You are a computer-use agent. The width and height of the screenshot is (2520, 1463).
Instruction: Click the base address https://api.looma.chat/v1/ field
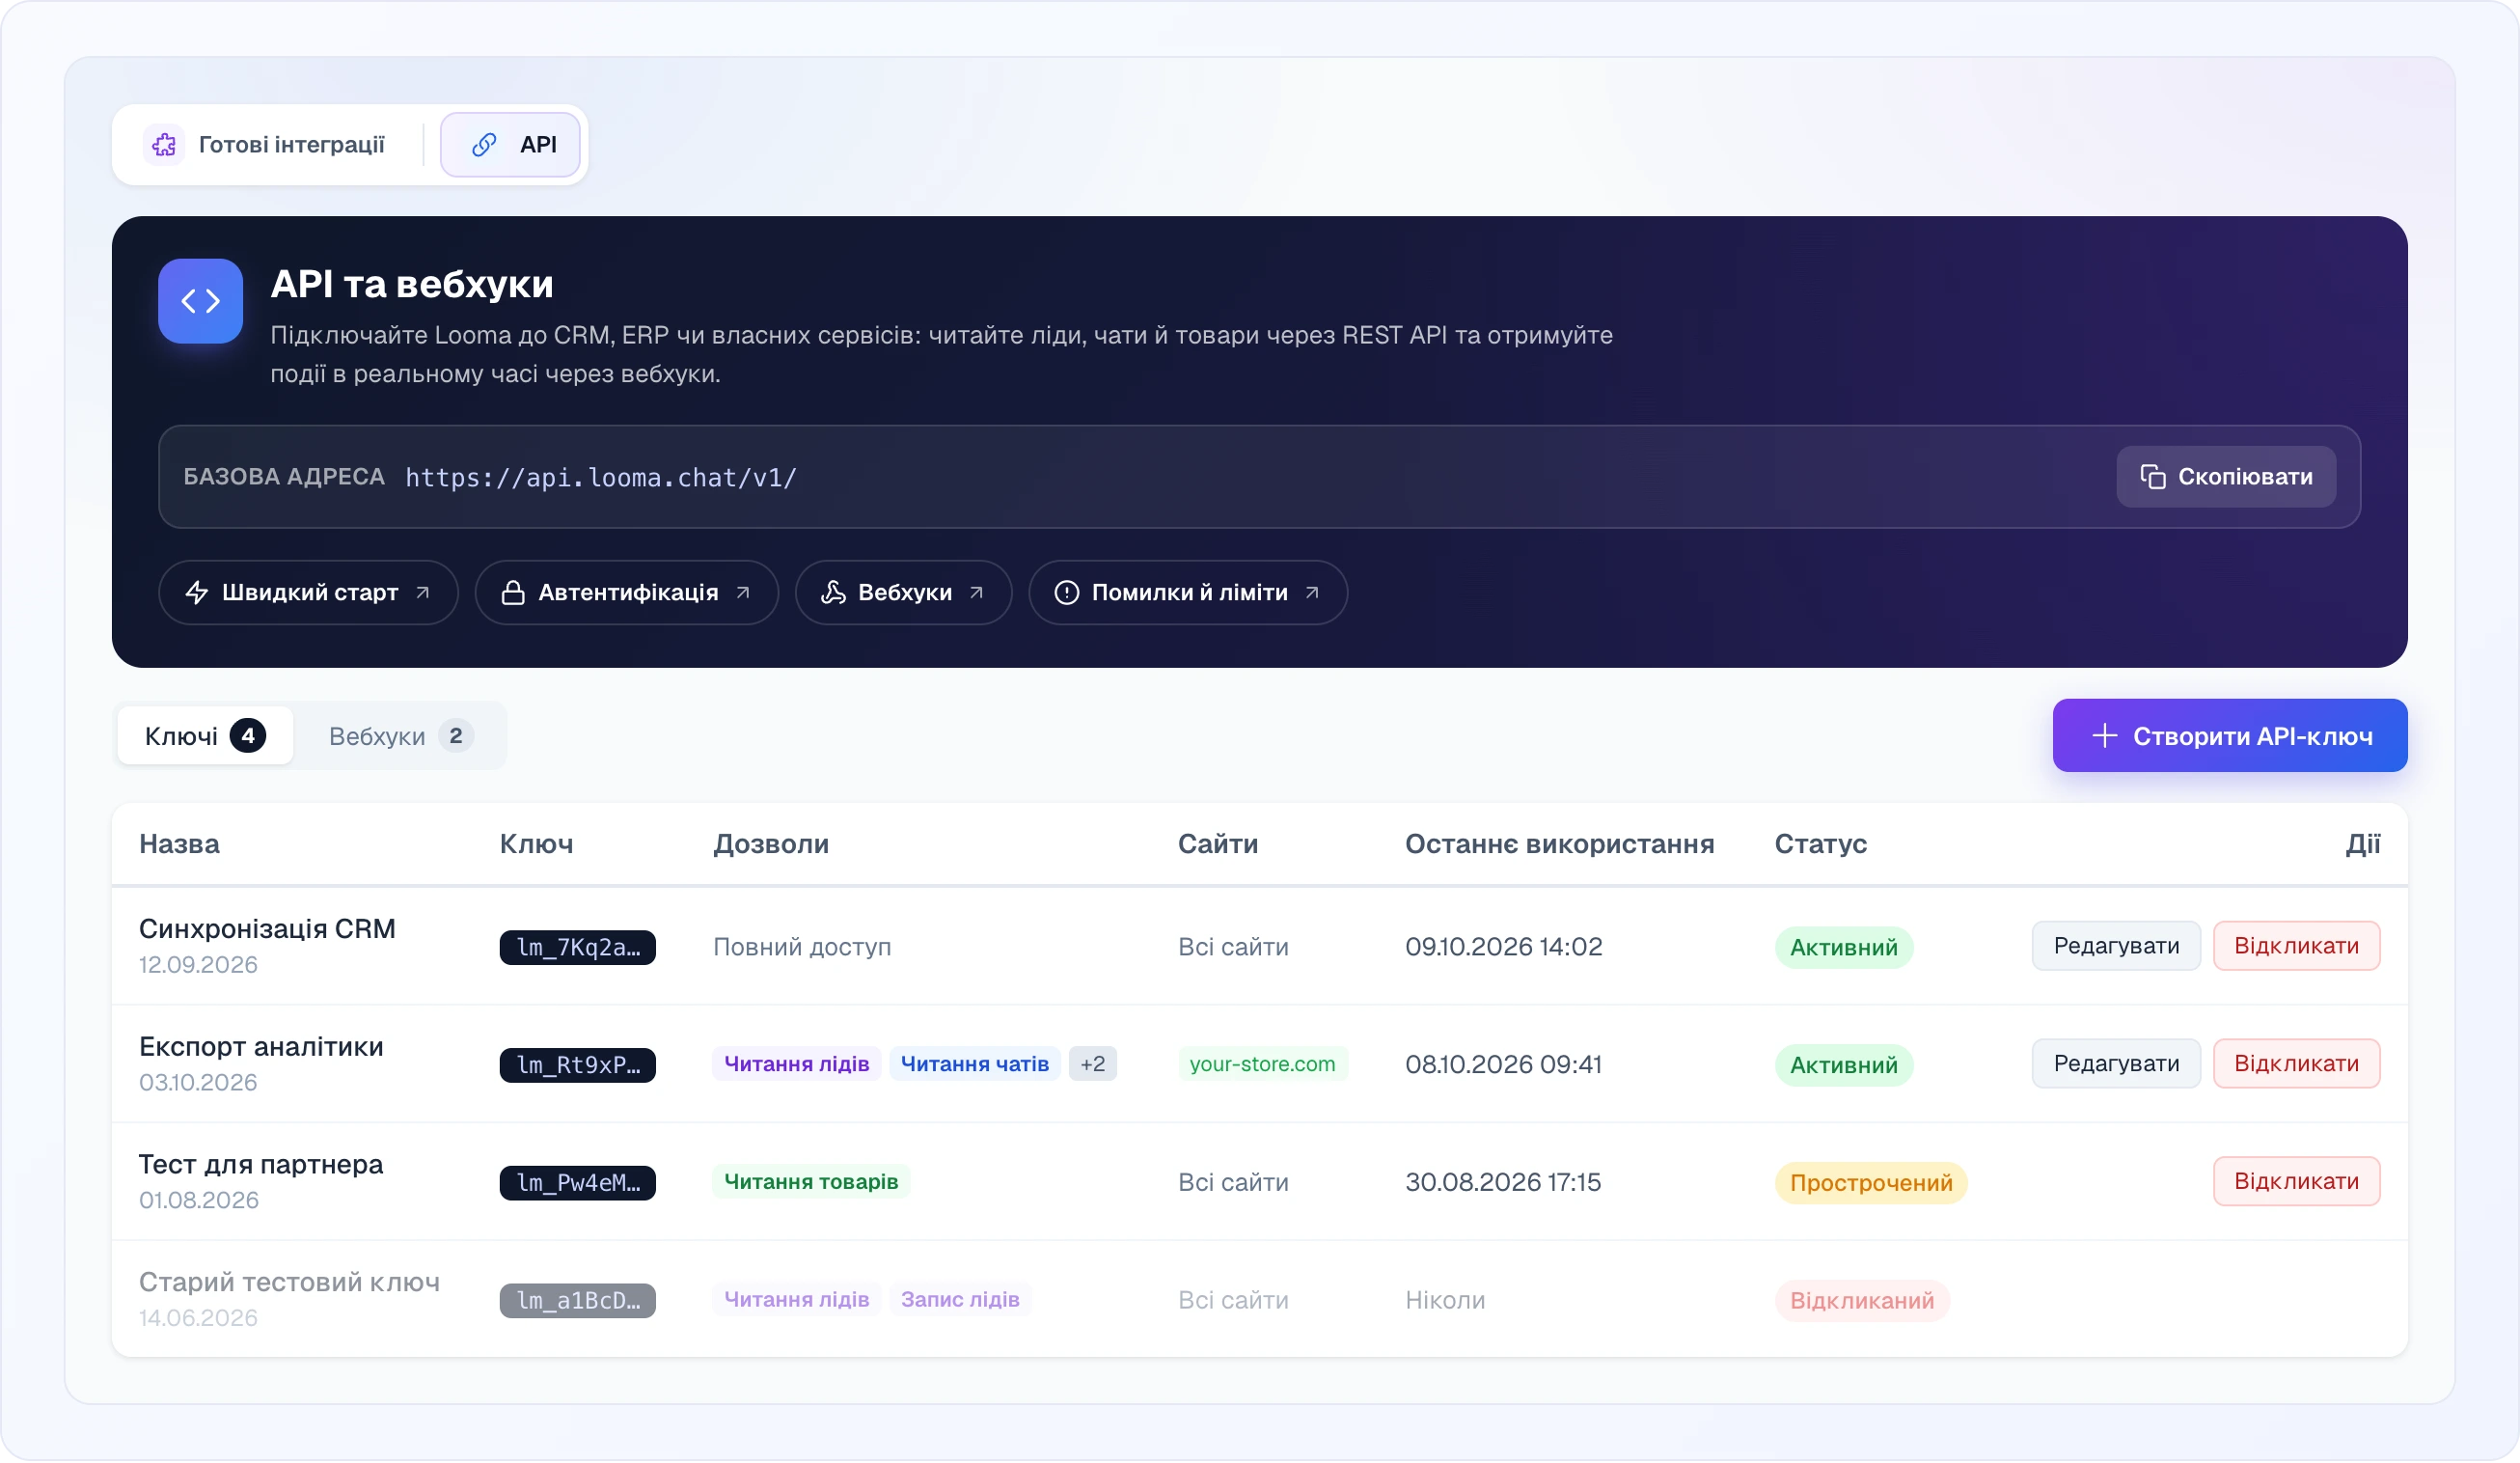tap(1259, 477)
